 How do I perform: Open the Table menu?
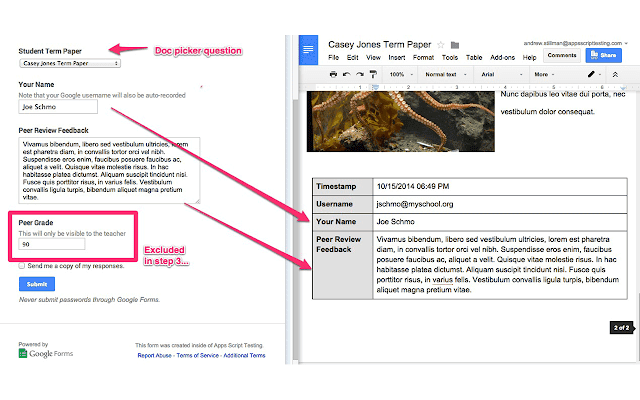pos(474,58)
